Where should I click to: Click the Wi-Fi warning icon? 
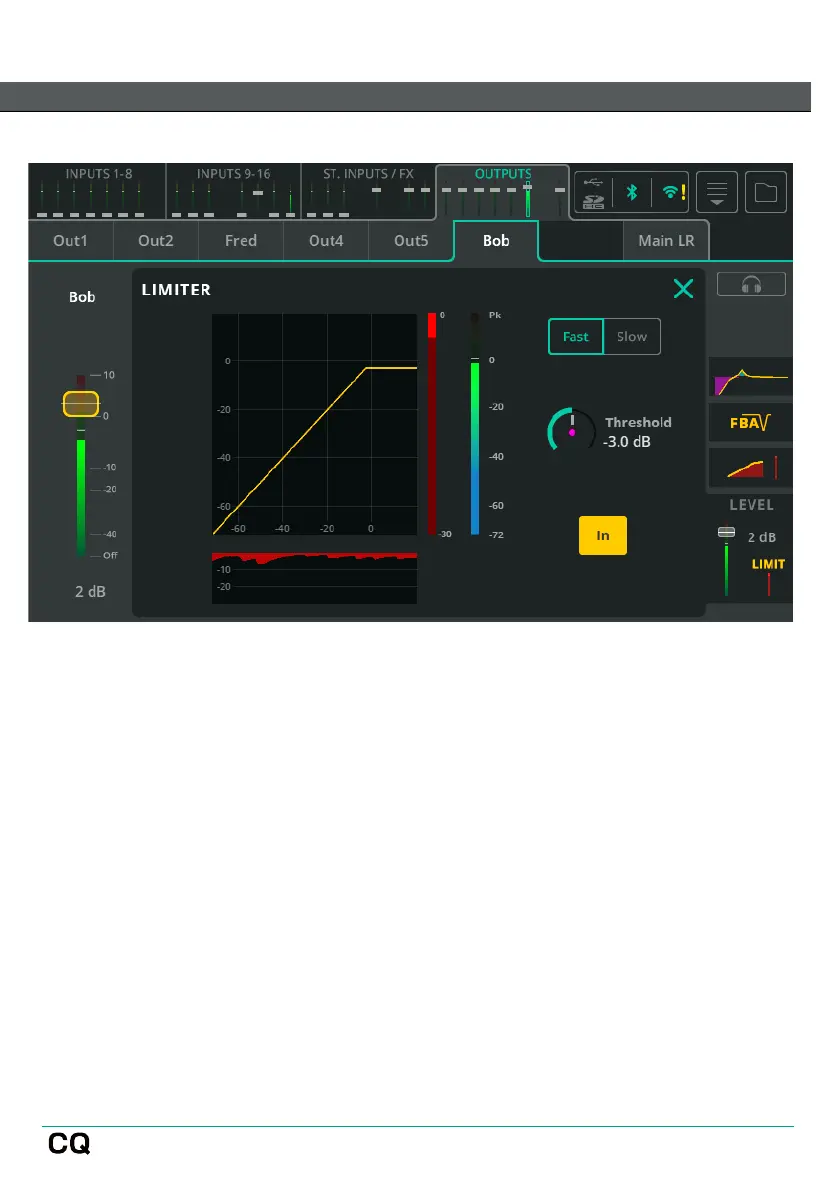(x=674, y=192)
